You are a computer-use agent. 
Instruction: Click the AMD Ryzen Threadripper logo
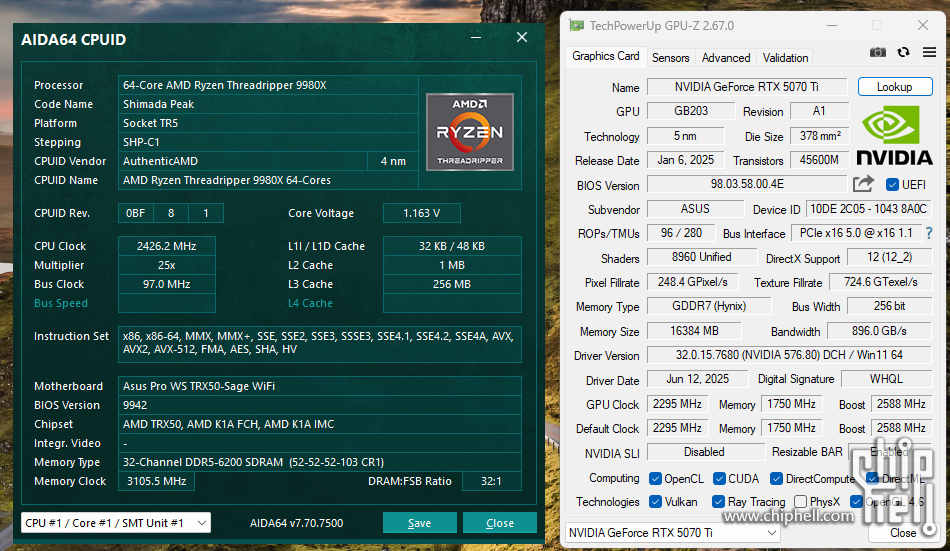[x=470, y=132]
